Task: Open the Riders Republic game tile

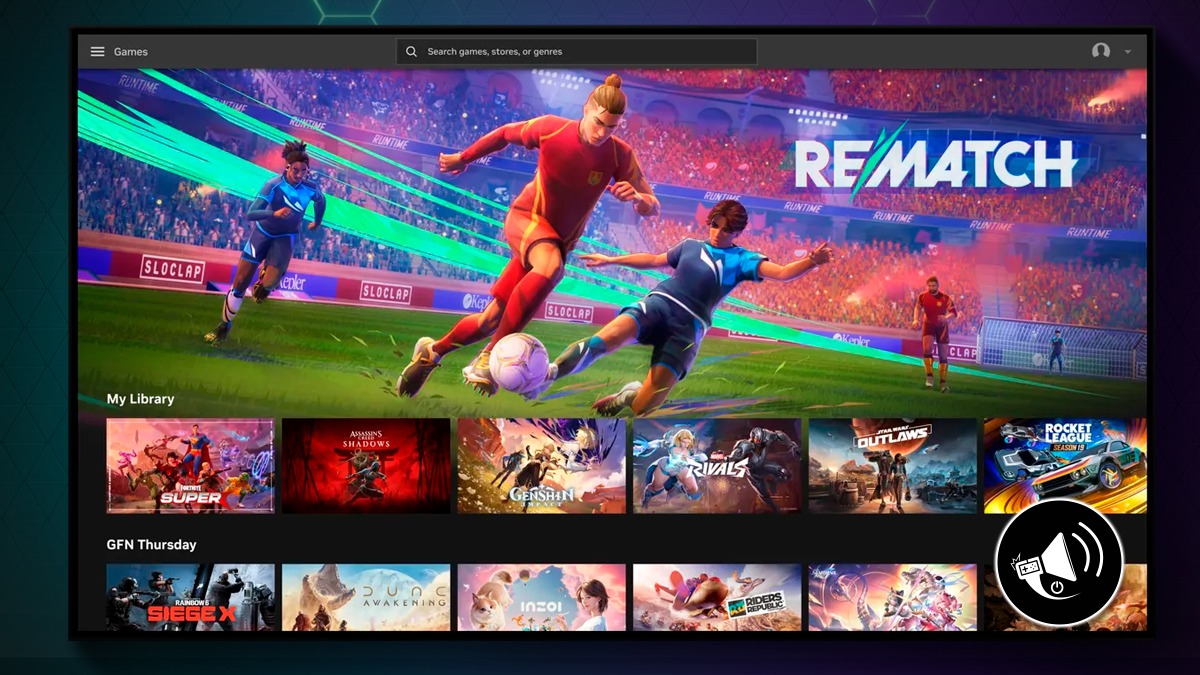Action: [x=717, y=597]
